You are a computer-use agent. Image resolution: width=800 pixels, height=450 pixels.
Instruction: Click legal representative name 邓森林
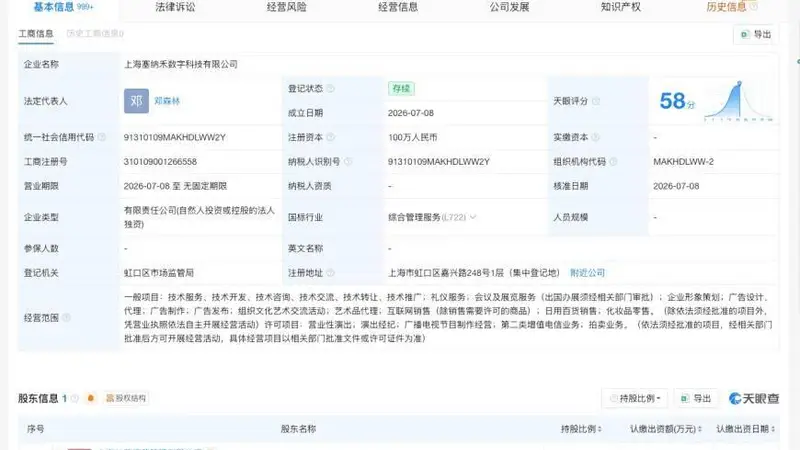(x=167, y=101)
